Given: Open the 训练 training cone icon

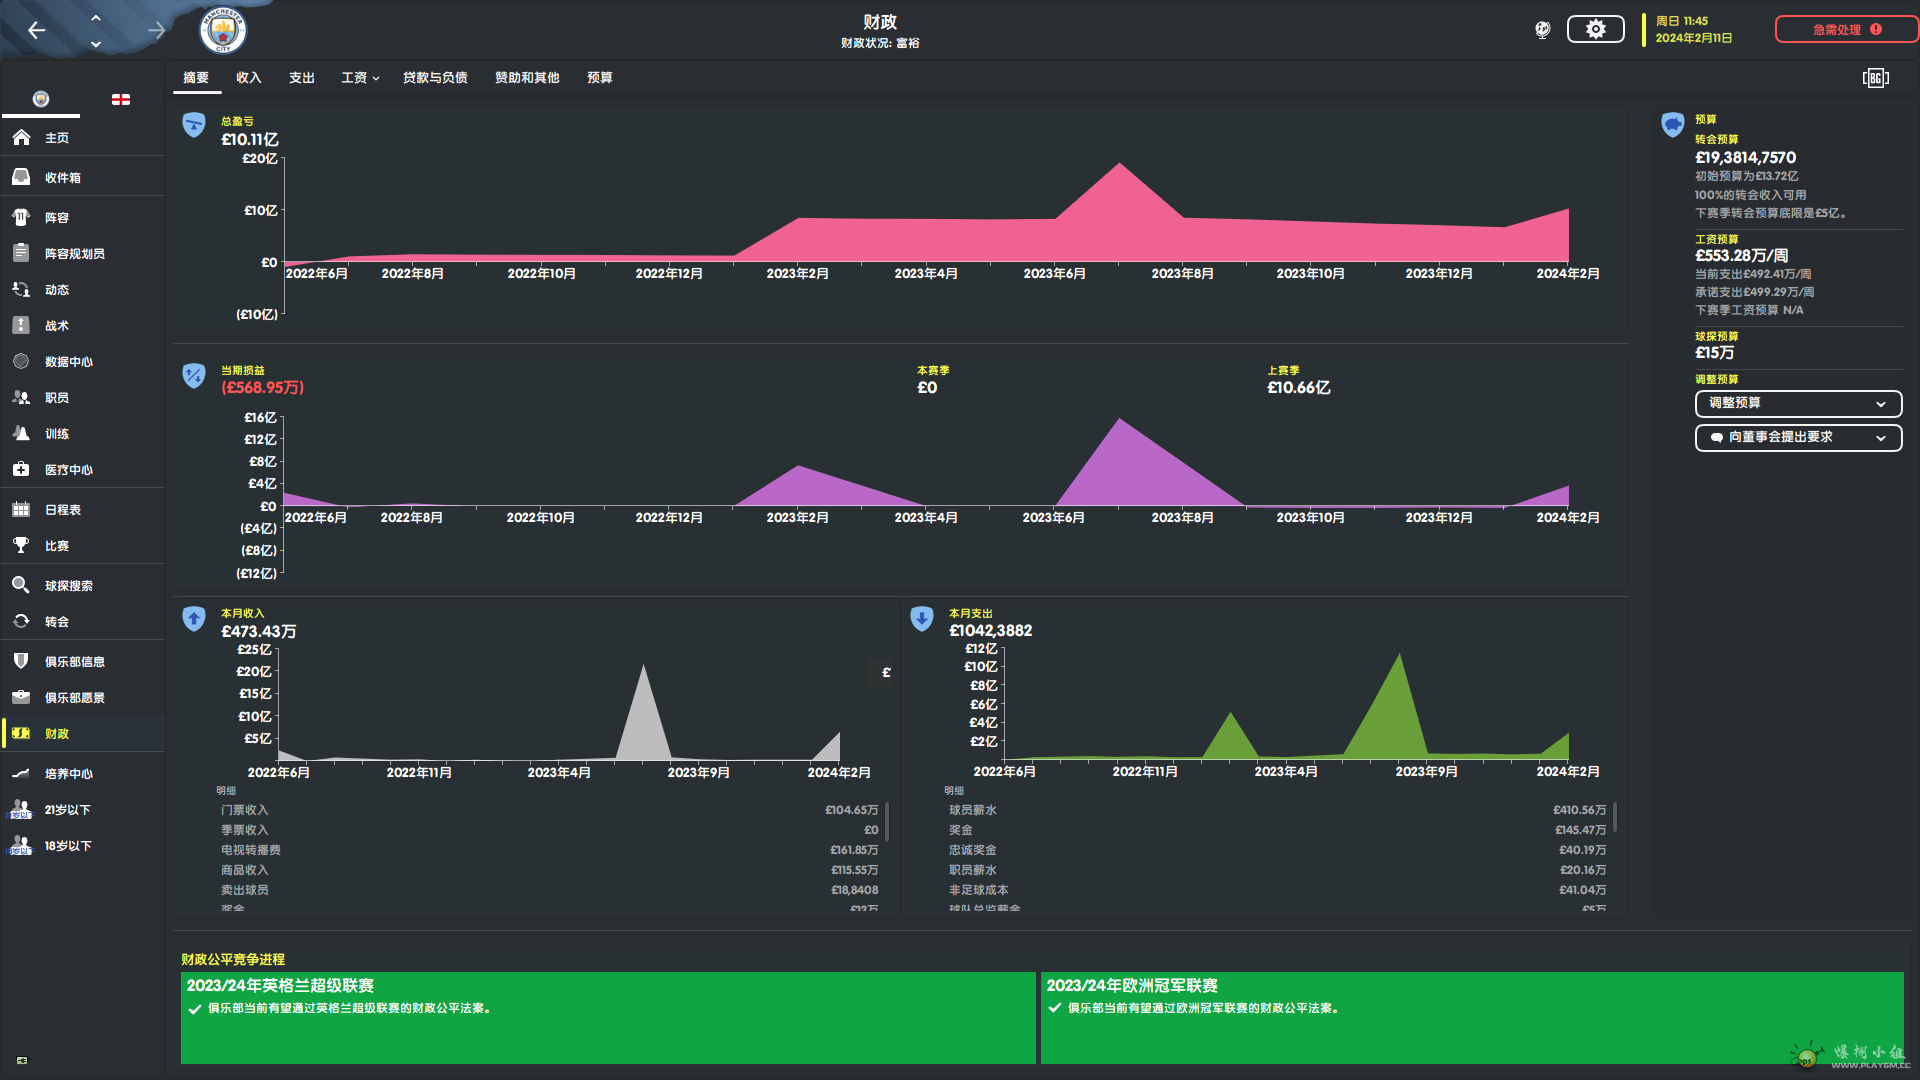Looking at the screenshot, I should click(21, 433).
